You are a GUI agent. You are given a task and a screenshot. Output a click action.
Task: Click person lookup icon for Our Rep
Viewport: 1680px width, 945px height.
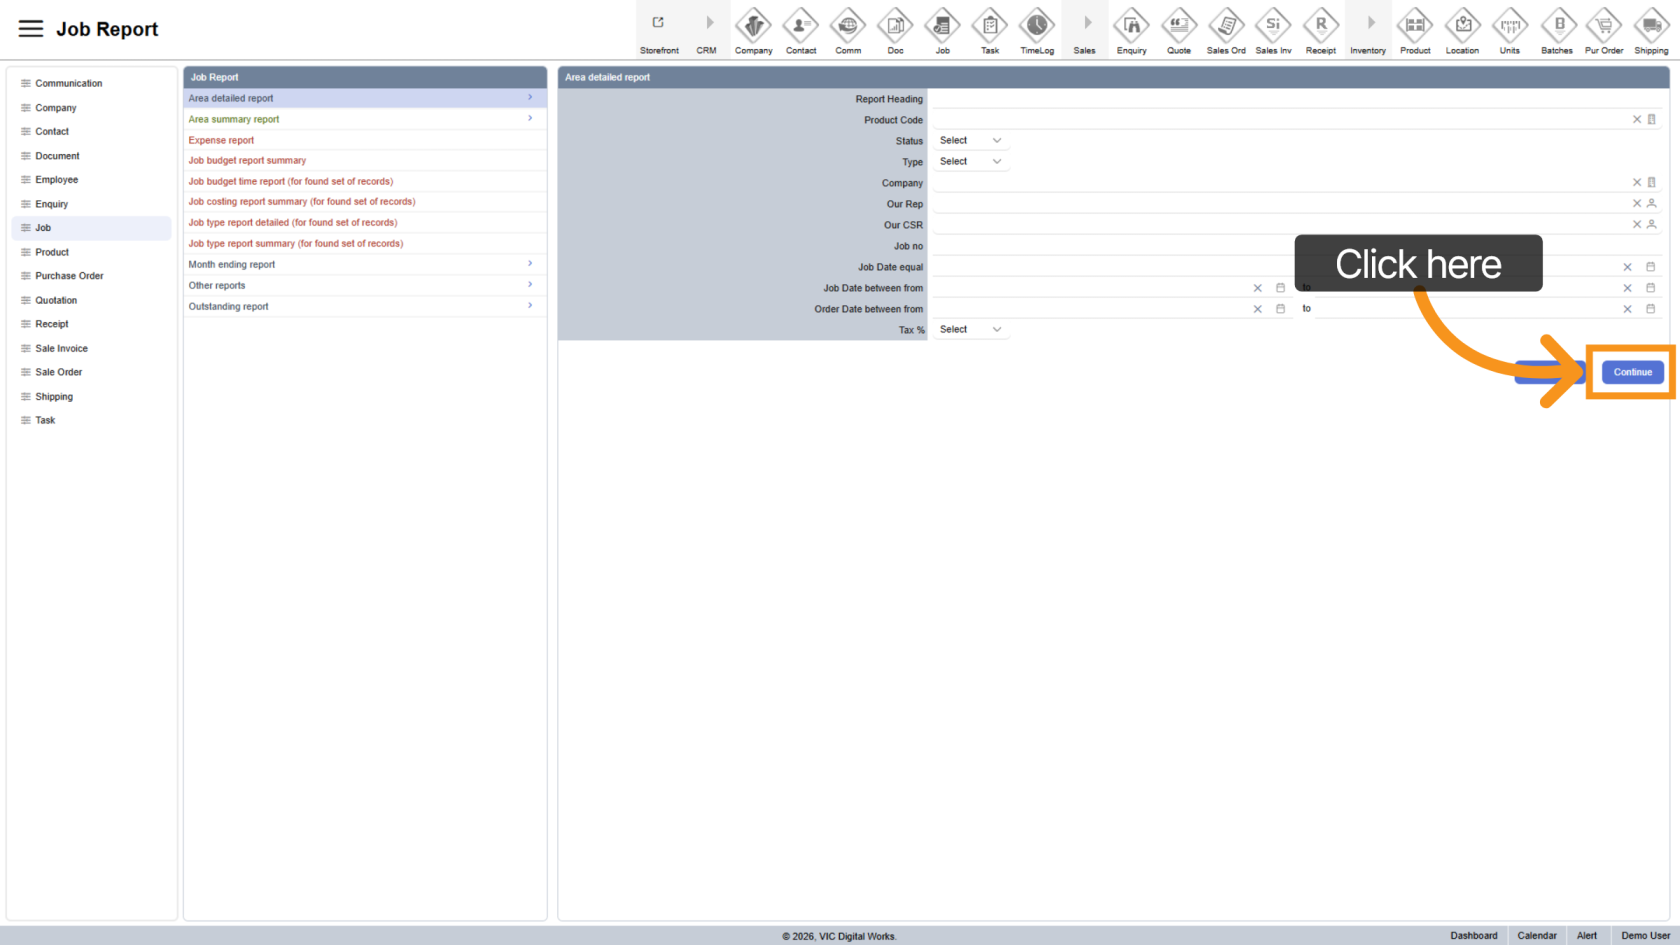pos(1651,204)
